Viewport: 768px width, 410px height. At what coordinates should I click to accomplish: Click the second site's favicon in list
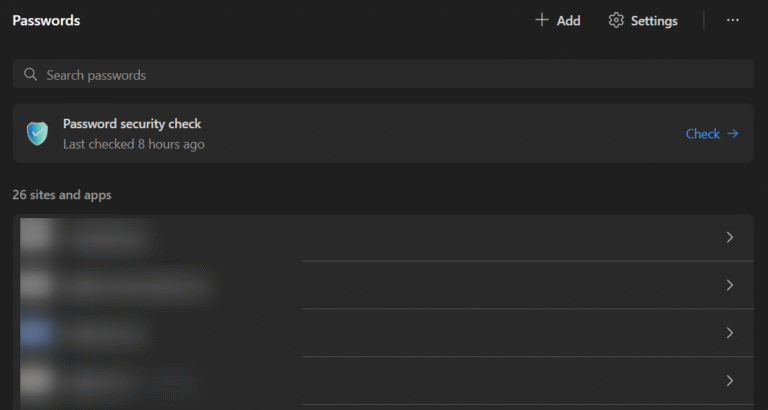point(37,285)
